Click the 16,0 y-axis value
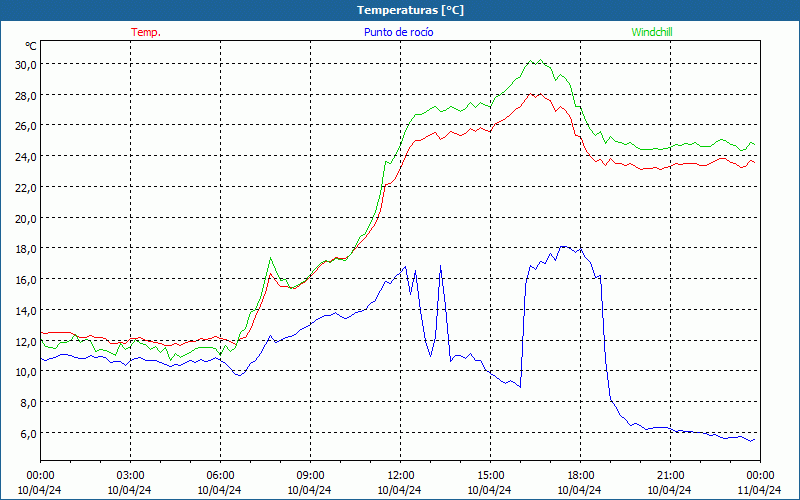This screenshot has width=800, height=500. pos(25,280)
